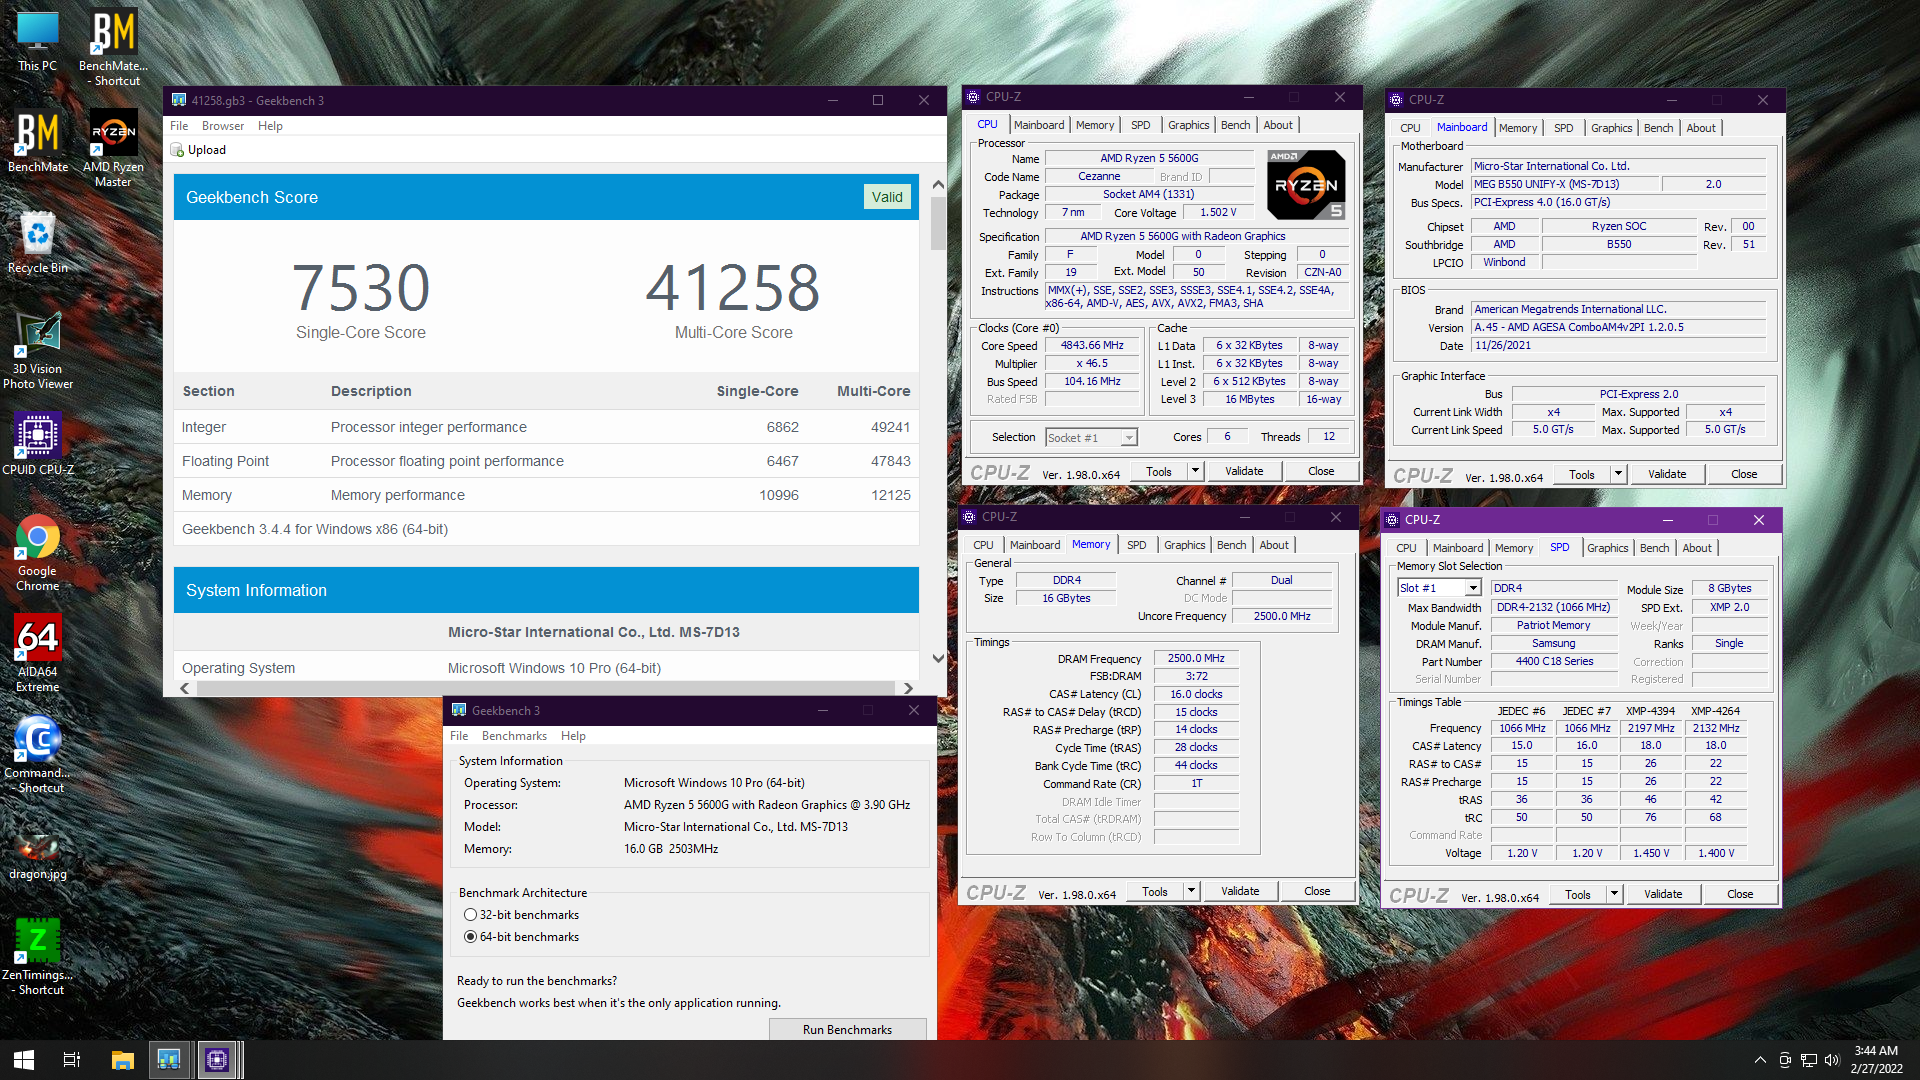Click the Upload icon in Geekbench toolbar
The width and height of the screenshot is (1920, 1080).
click(x=178, y=151)
